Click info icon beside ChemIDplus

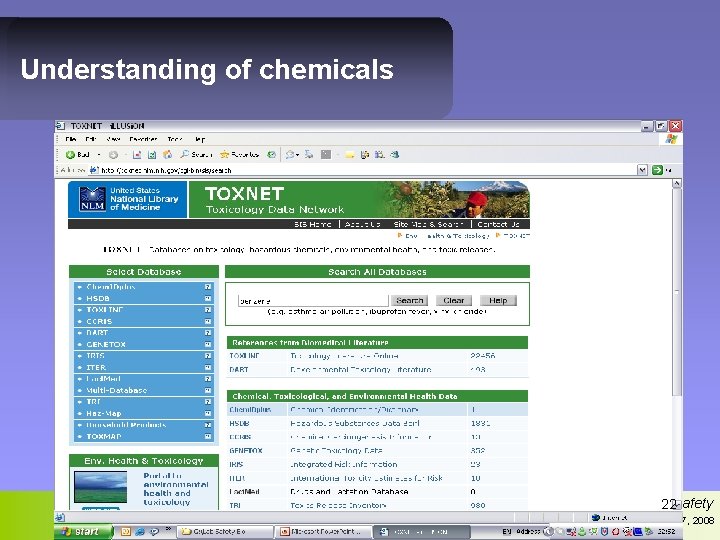coord(208,287)
